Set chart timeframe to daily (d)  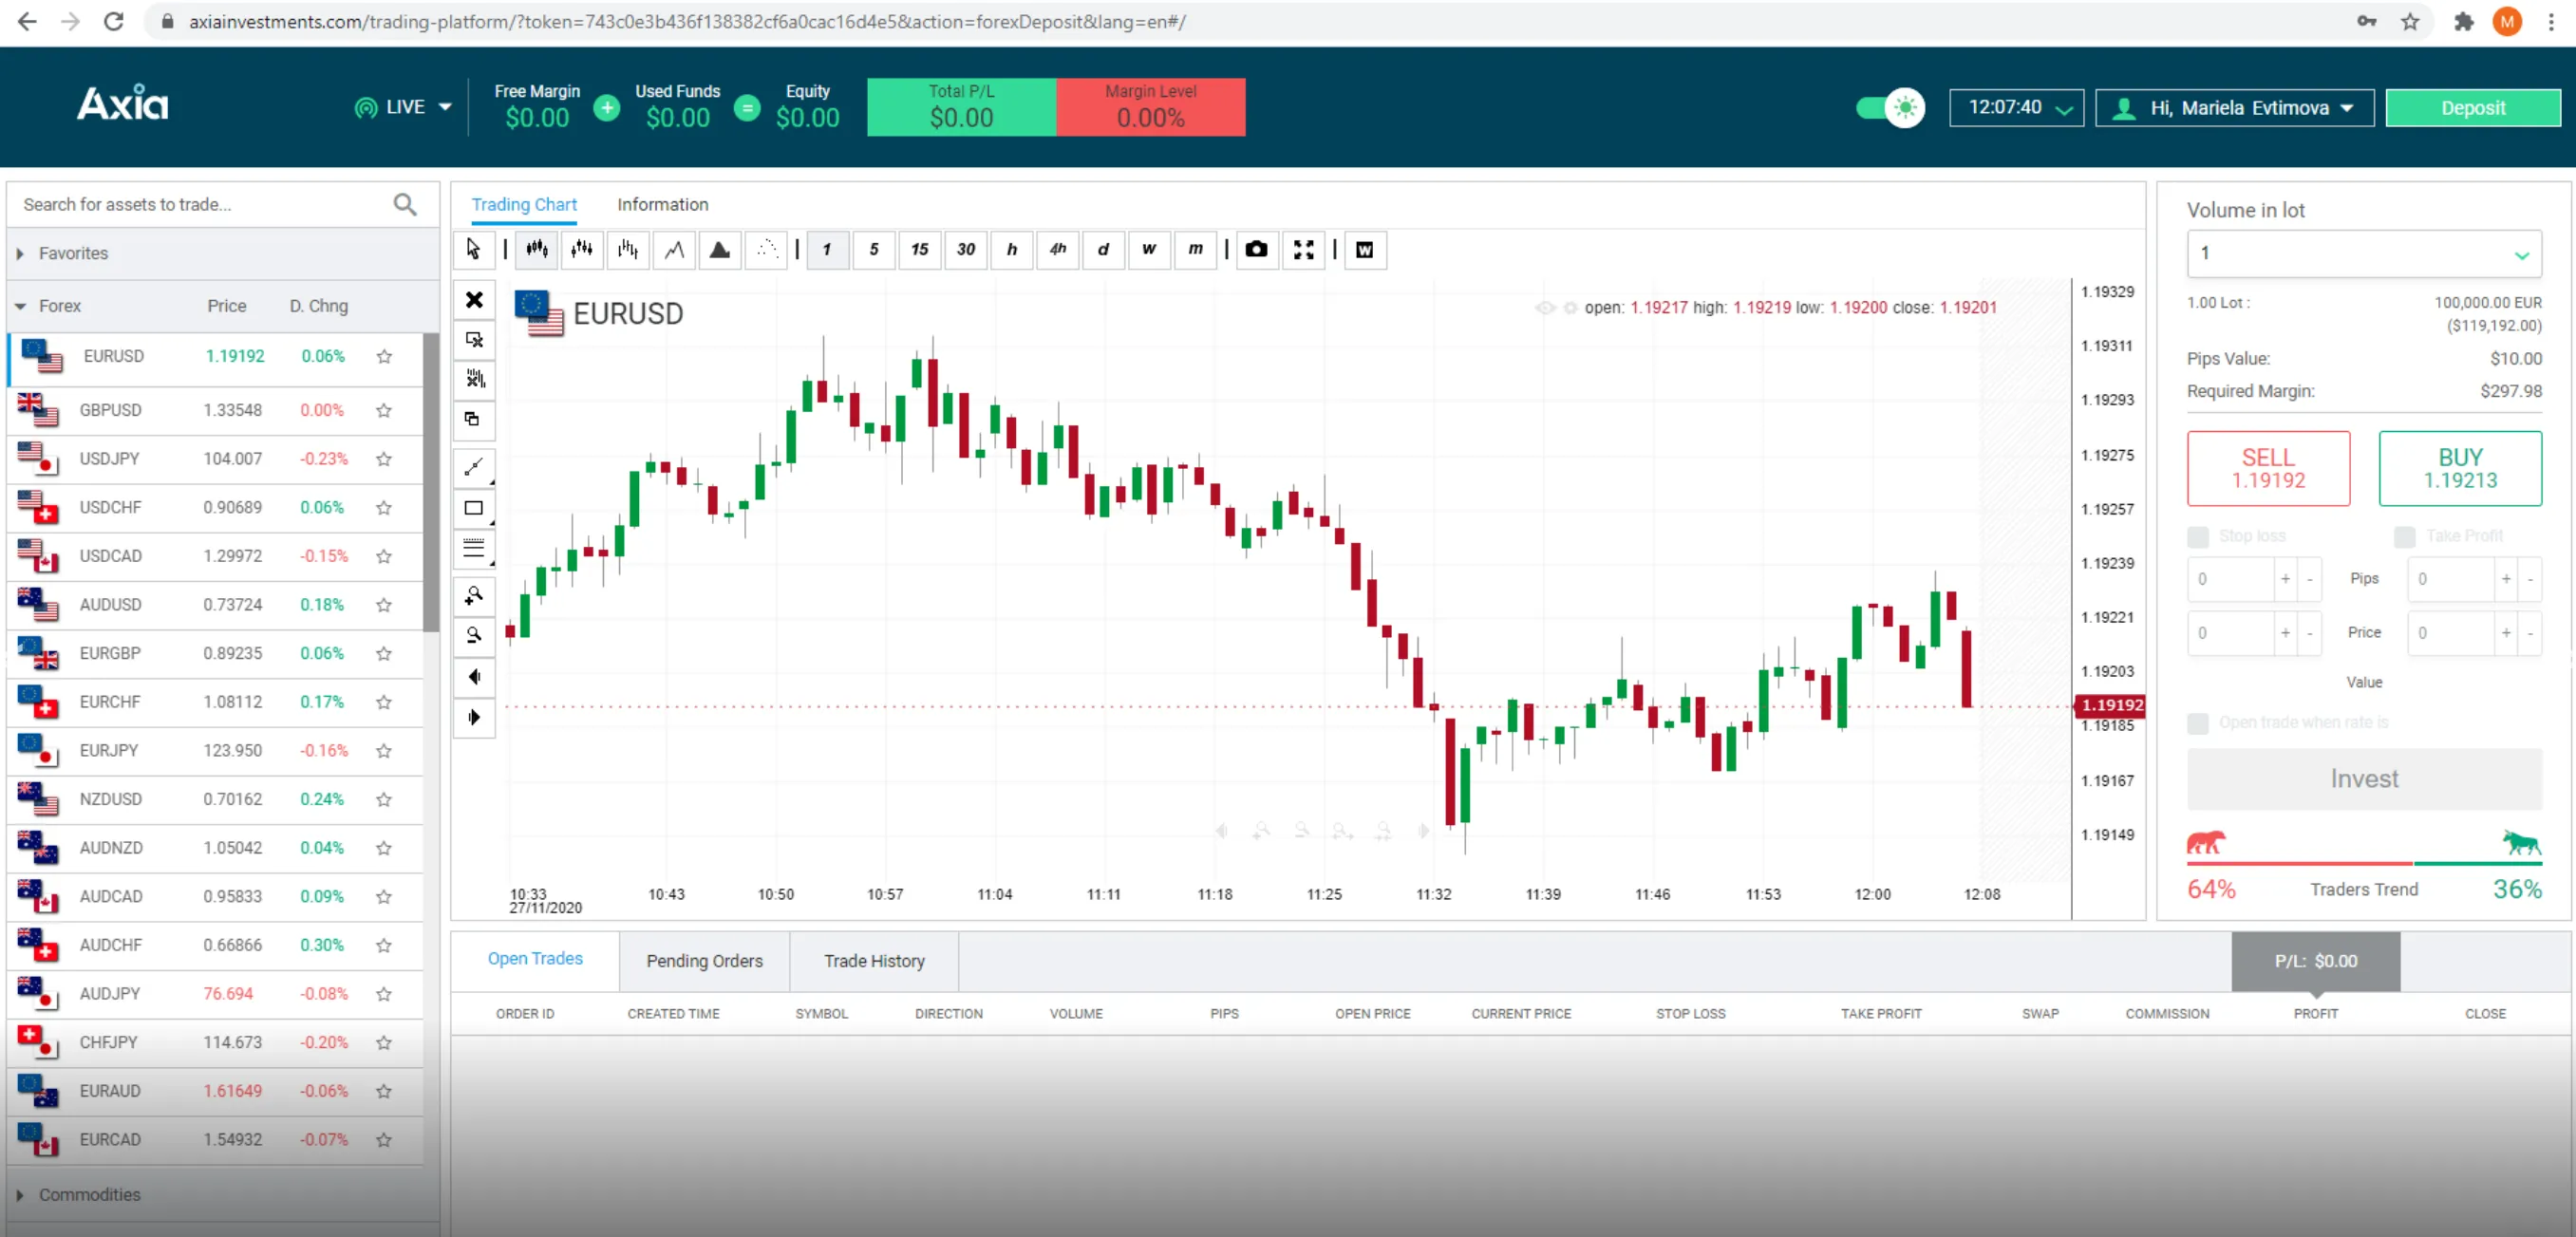point(1104,249)
